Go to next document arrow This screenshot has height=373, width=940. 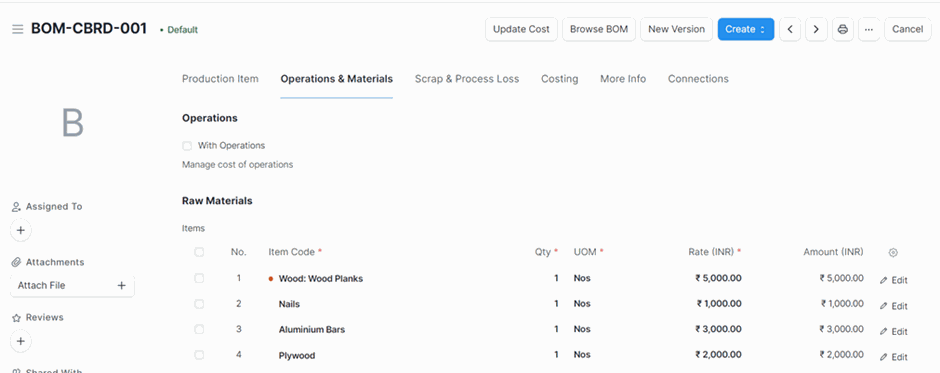click(x=816, y=29)
